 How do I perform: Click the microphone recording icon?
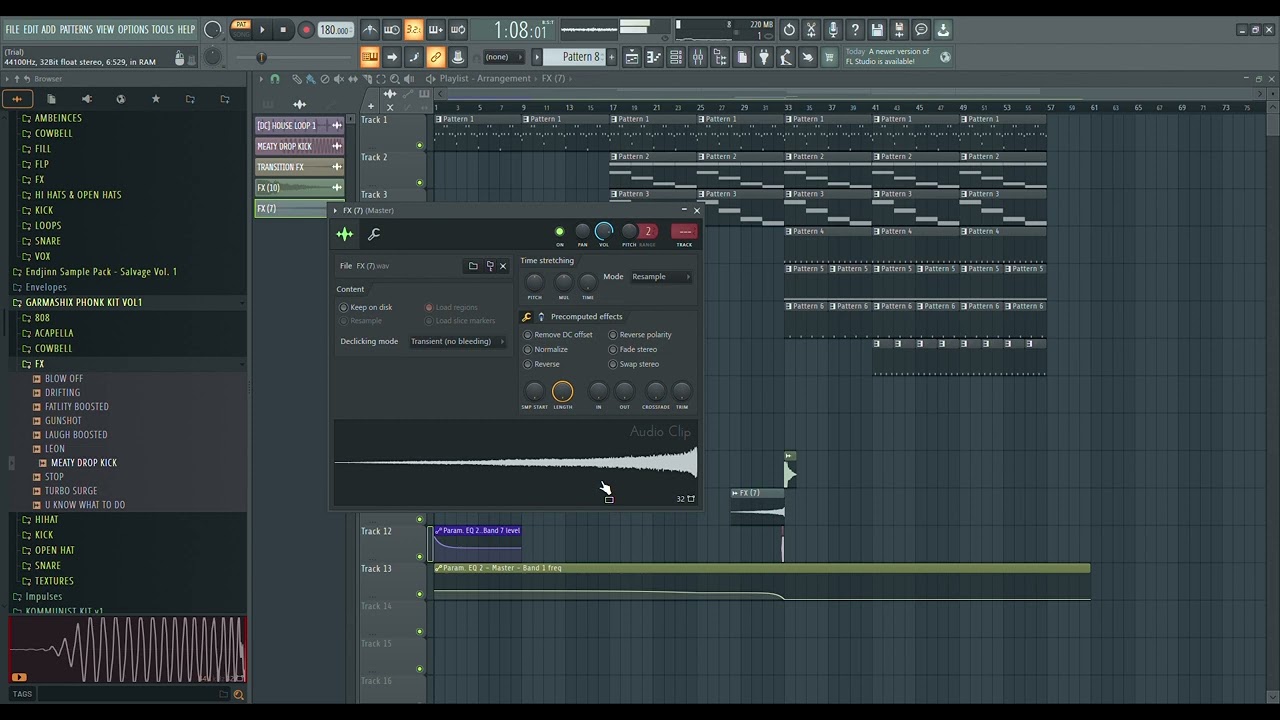click(x=833, y=30)
